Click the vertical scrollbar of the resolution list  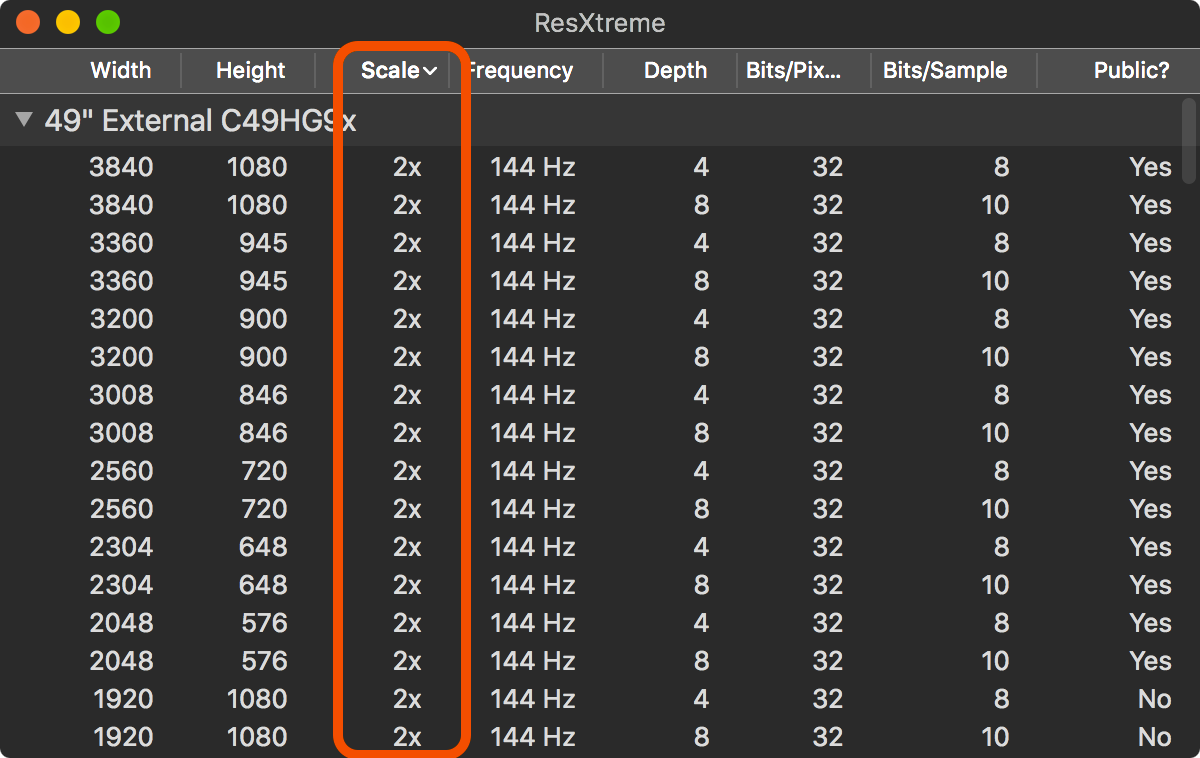(1189, 140)
